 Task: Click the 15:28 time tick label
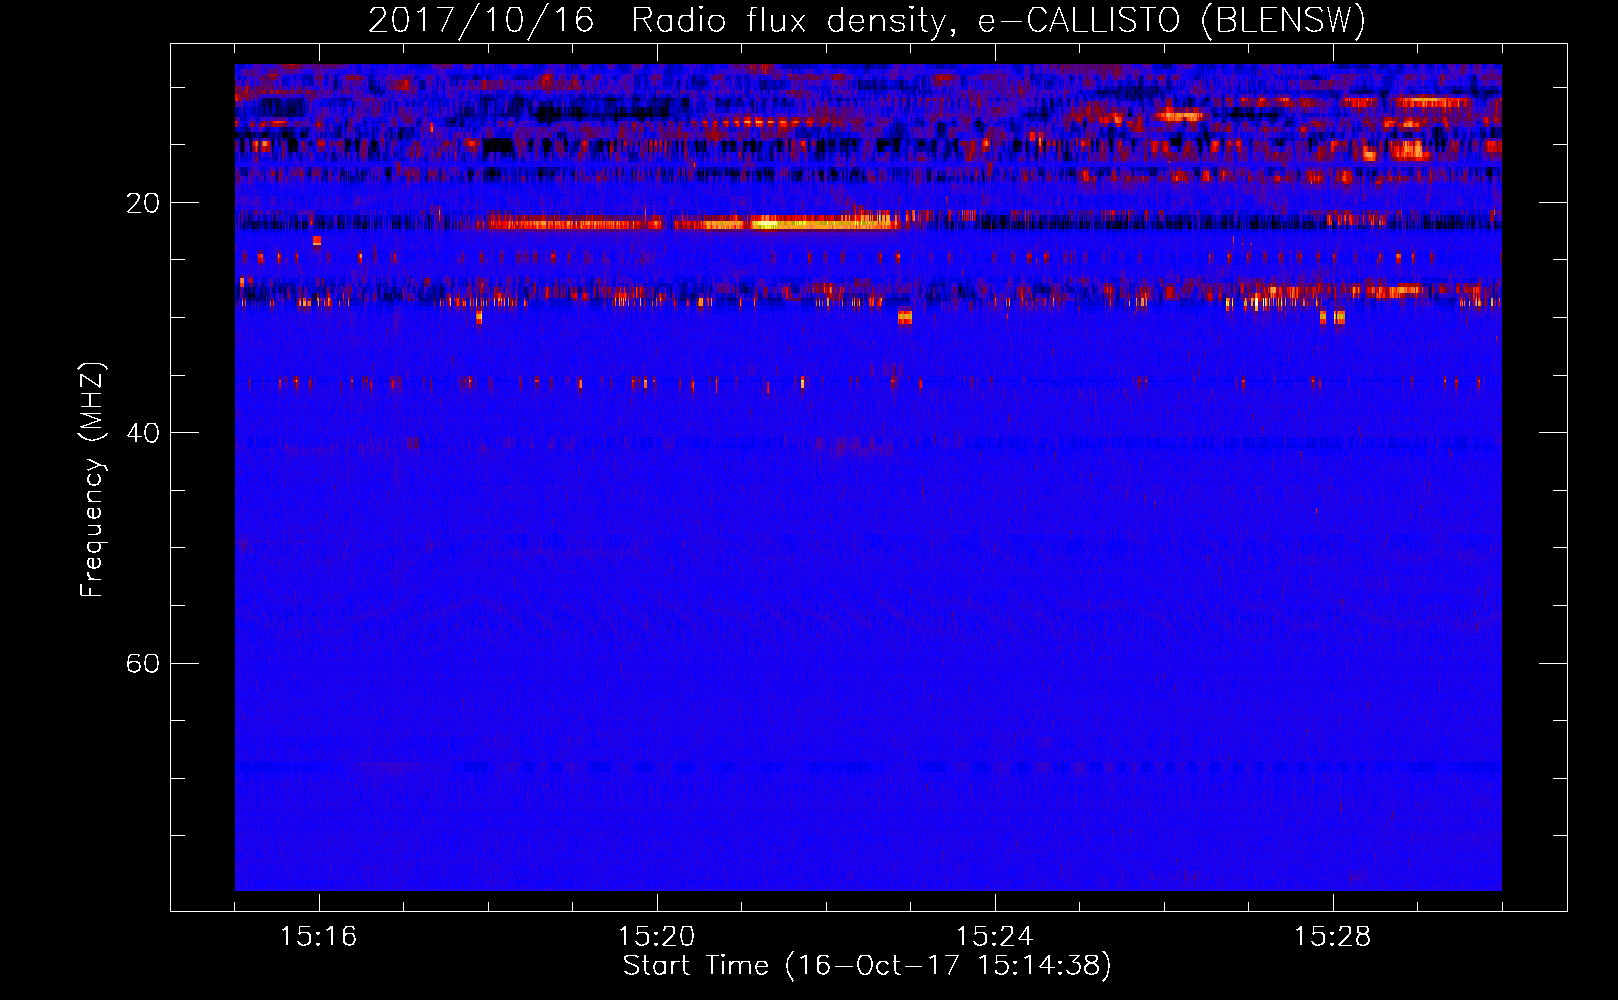coord(1332,937)
